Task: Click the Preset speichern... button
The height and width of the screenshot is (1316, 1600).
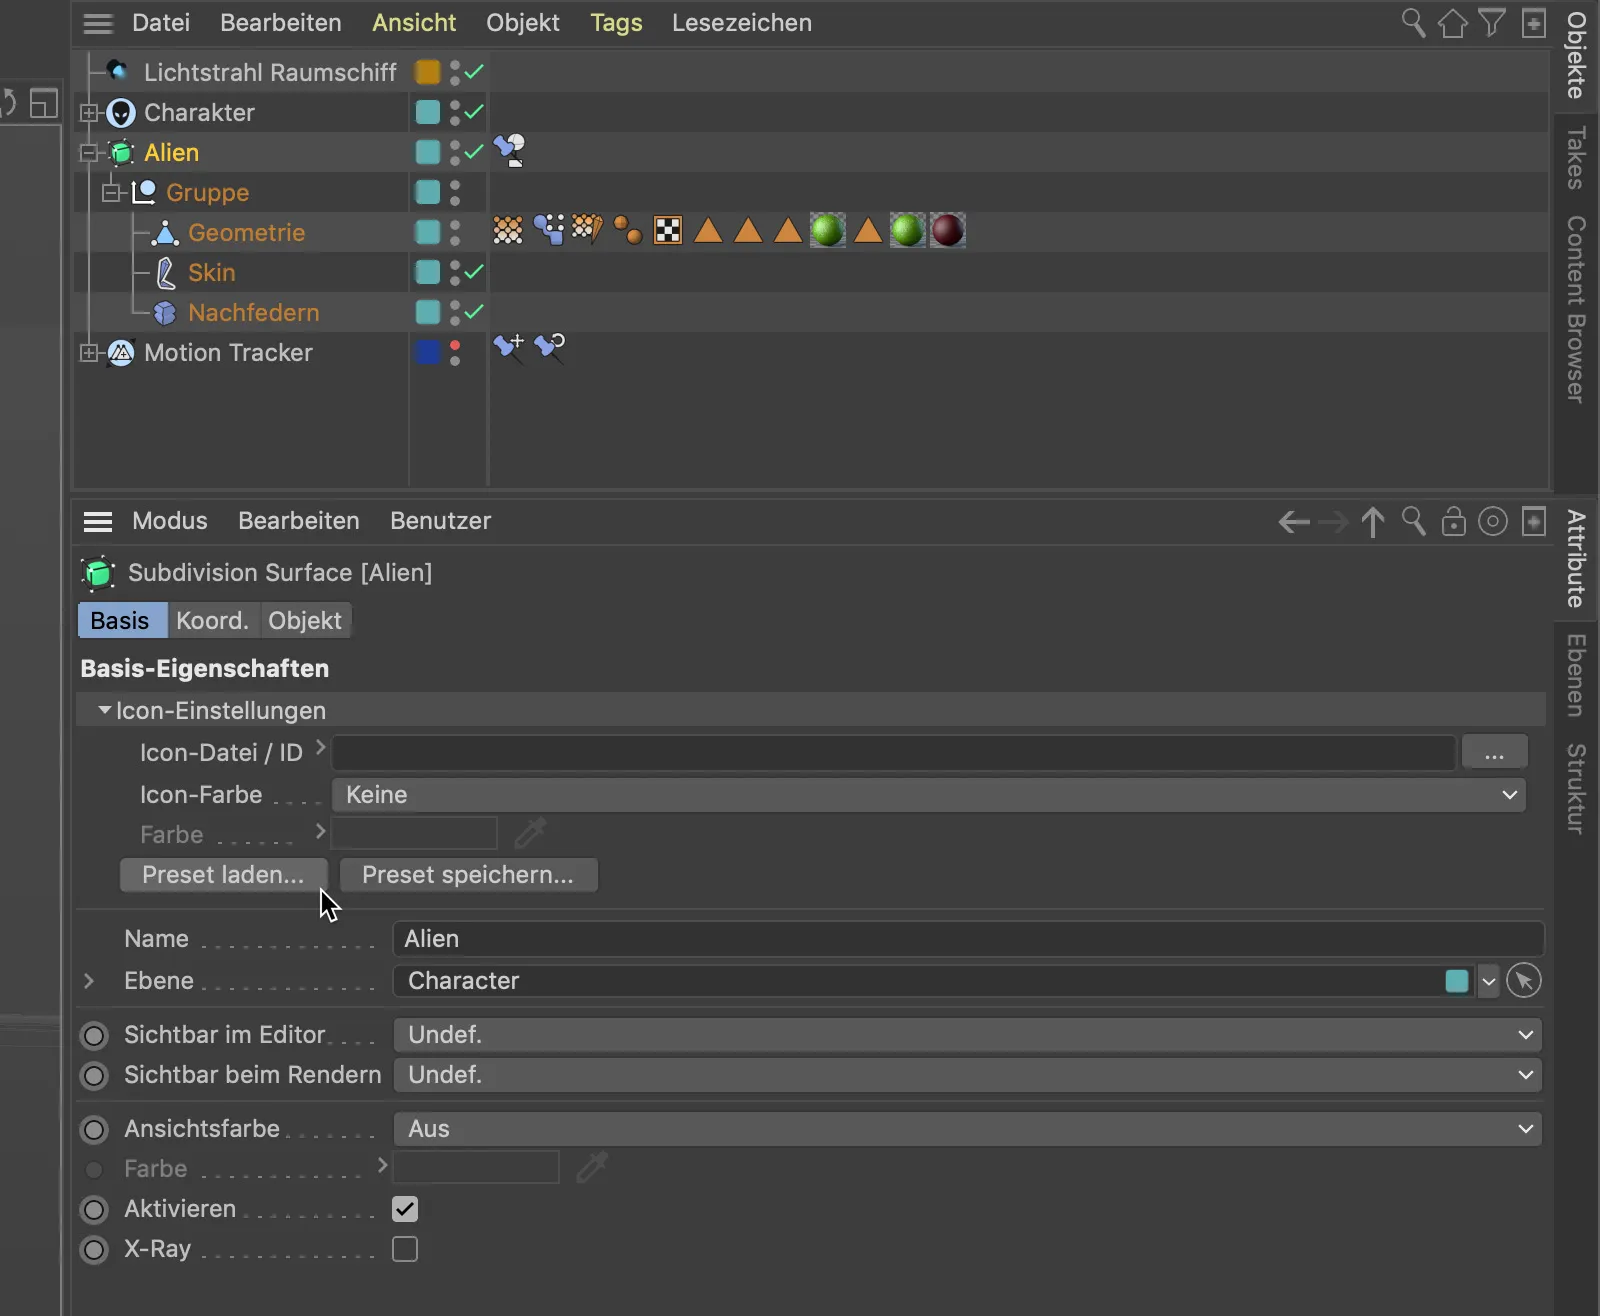Action: point(468,874)
